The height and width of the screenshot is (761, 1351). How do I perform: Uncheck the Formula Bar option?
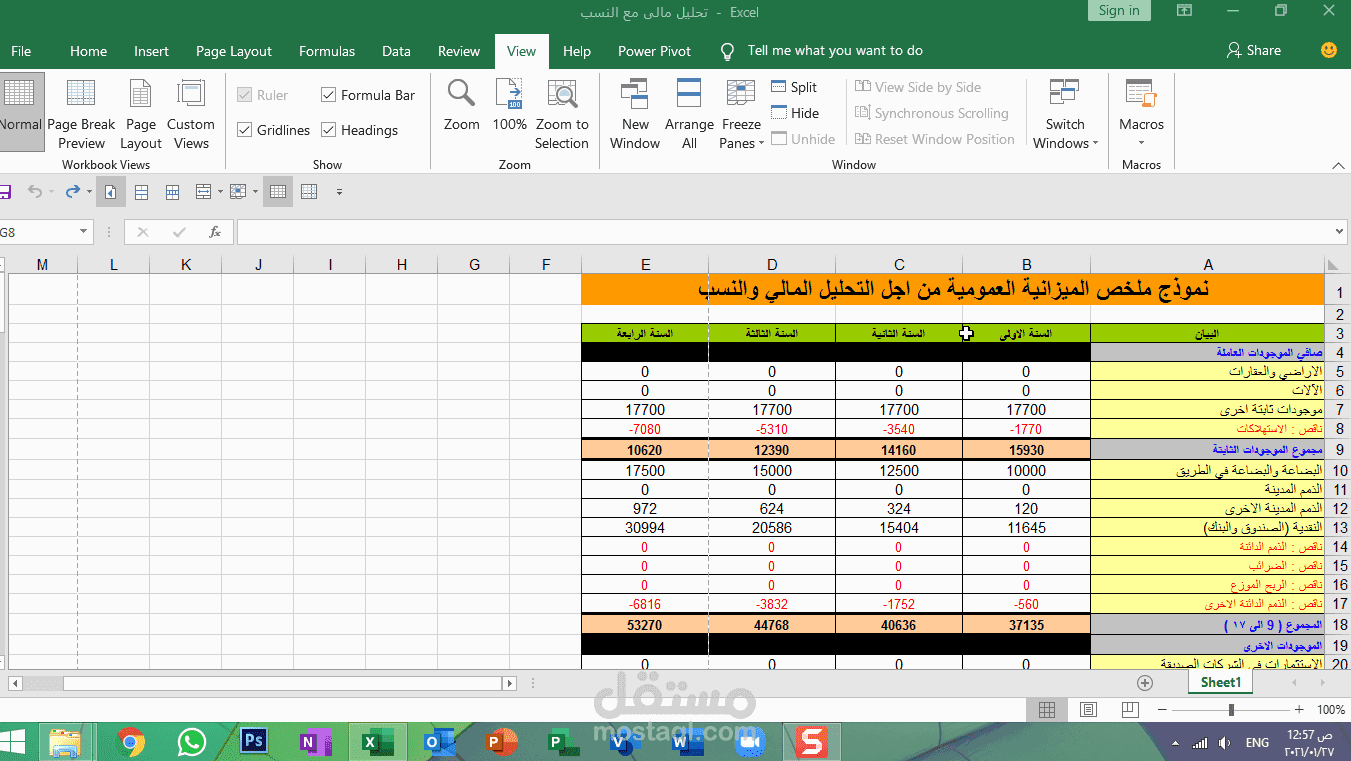point(328,94)
